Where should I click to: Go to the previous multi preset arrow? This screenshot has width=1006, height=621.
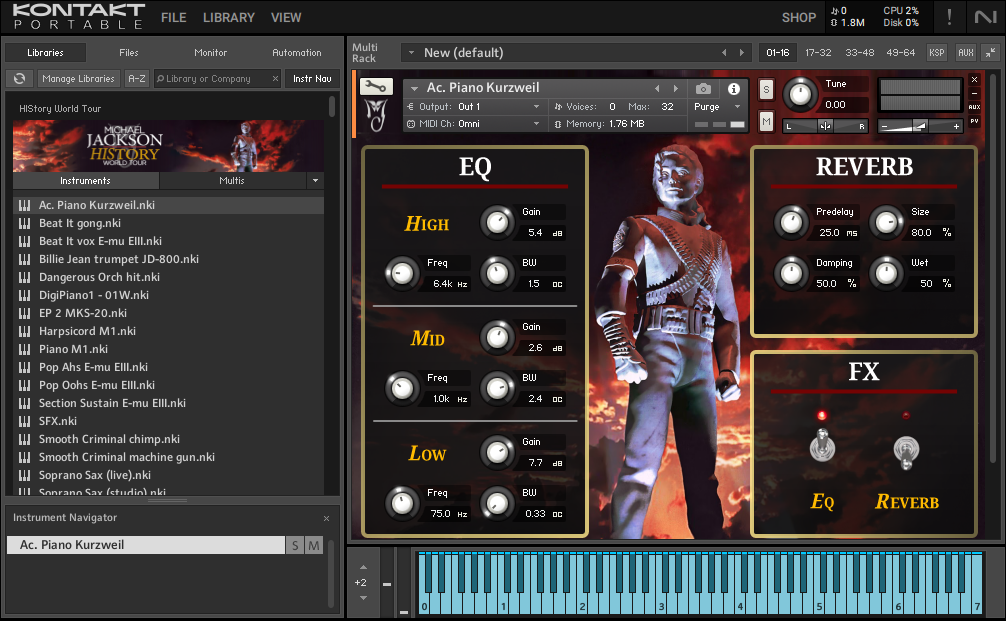[x=724, y=53]
